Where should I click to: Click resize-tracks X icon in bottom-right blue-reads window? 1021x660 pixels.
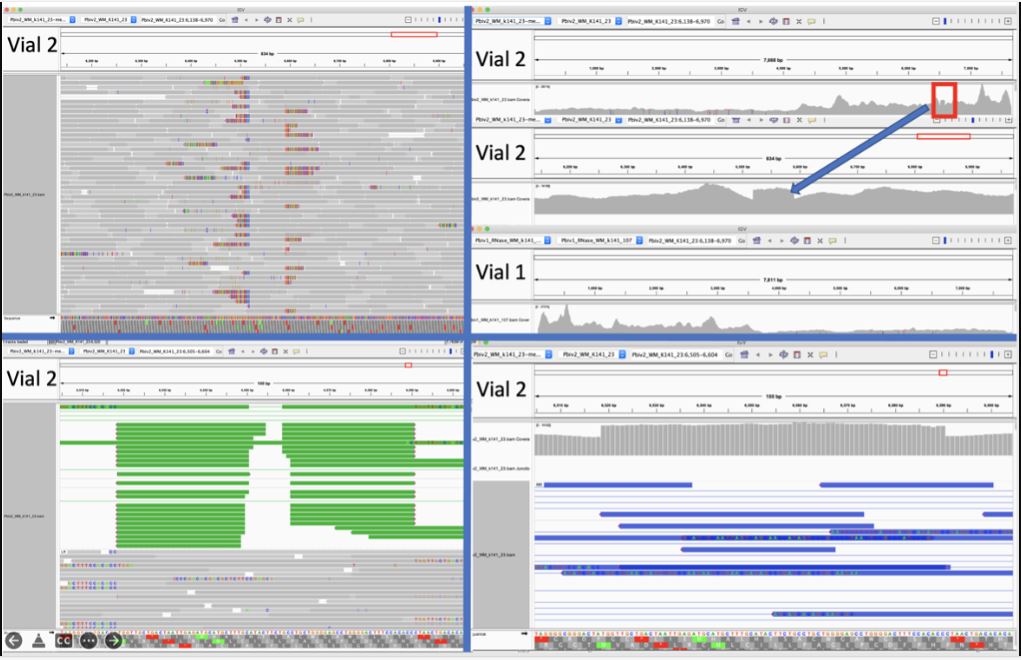point(810,355)
